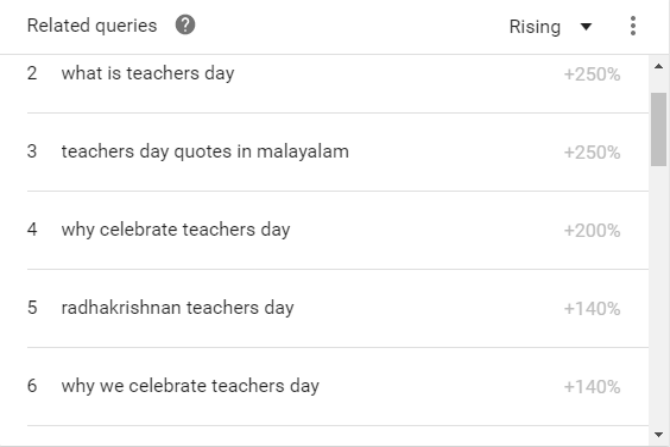
Task: Select the "why celebrate teachers day" query
Action: coord(175,230)
